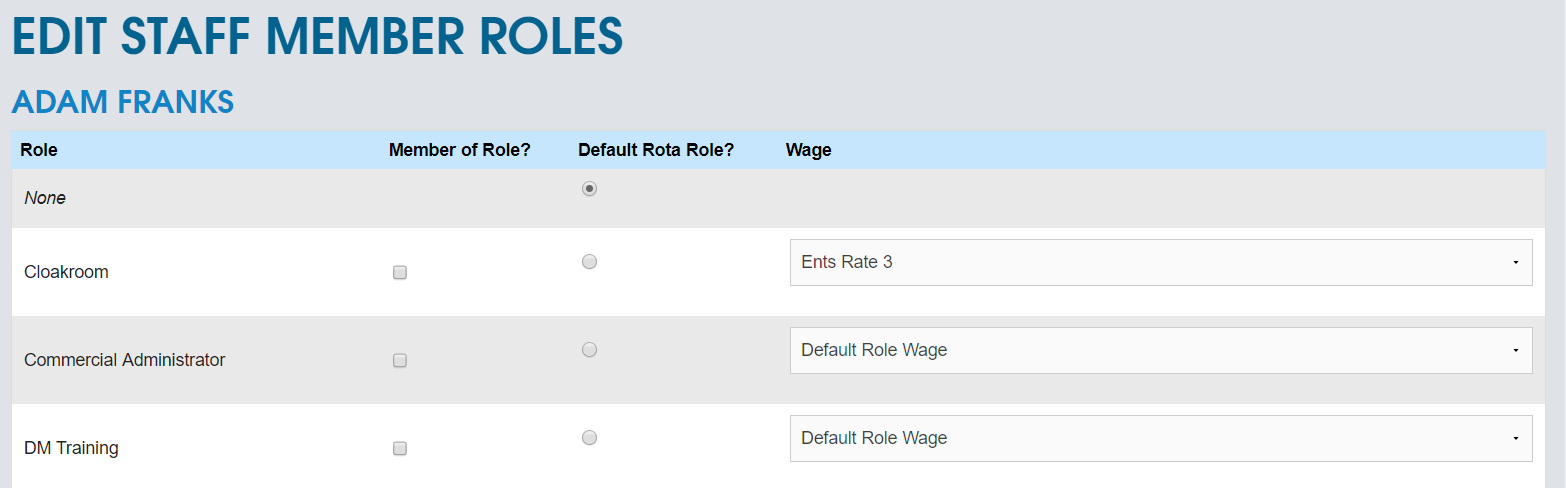Screen dimensions: 1566x488
Task: Click the Member of Role? column header
Action: click(459, 150)
